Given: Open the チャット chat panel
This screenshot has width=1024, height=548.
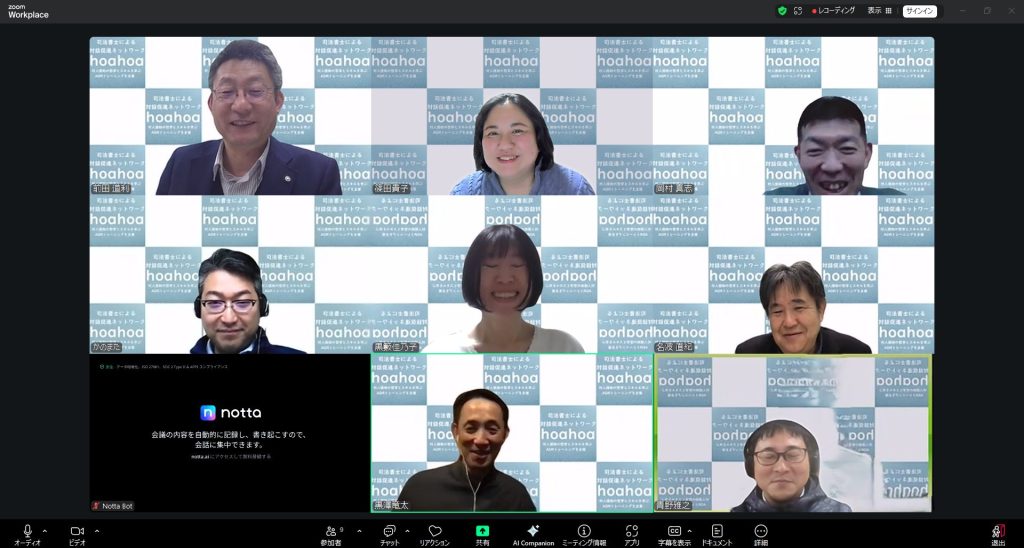Looking at the screenshot, I should point(389,532).
